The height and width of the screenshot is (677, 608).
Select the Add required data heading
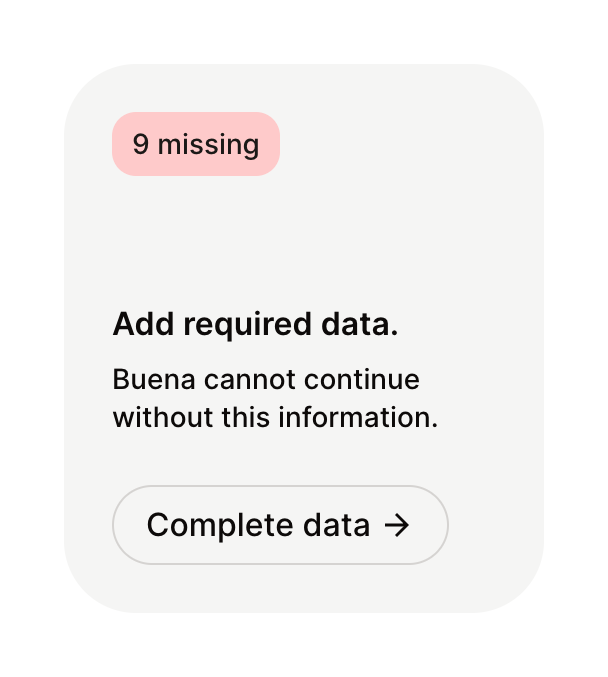255,324
